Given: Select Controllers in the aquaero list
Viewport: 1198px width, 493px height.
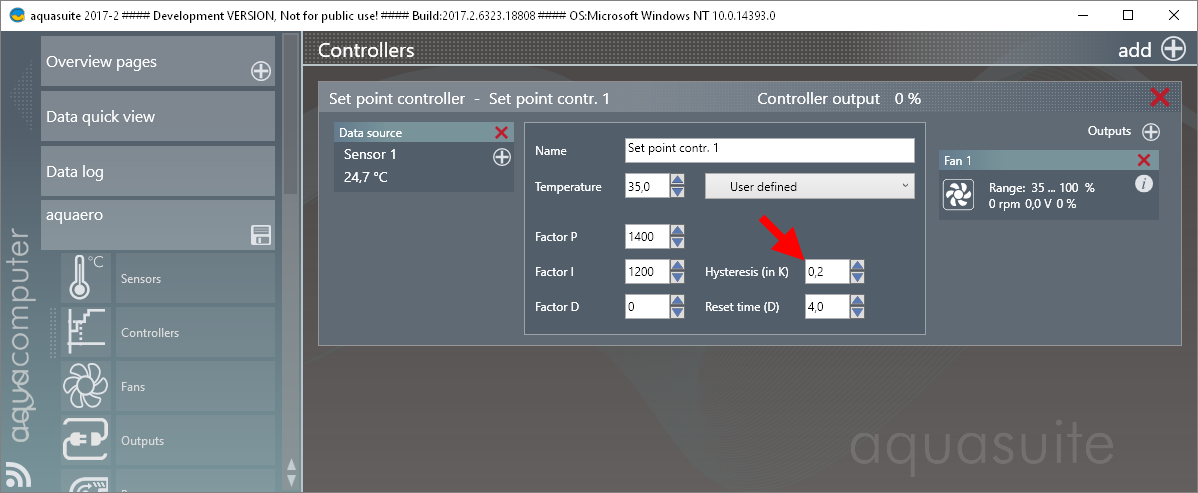Looking at the screenshot, I should (194, 332).
